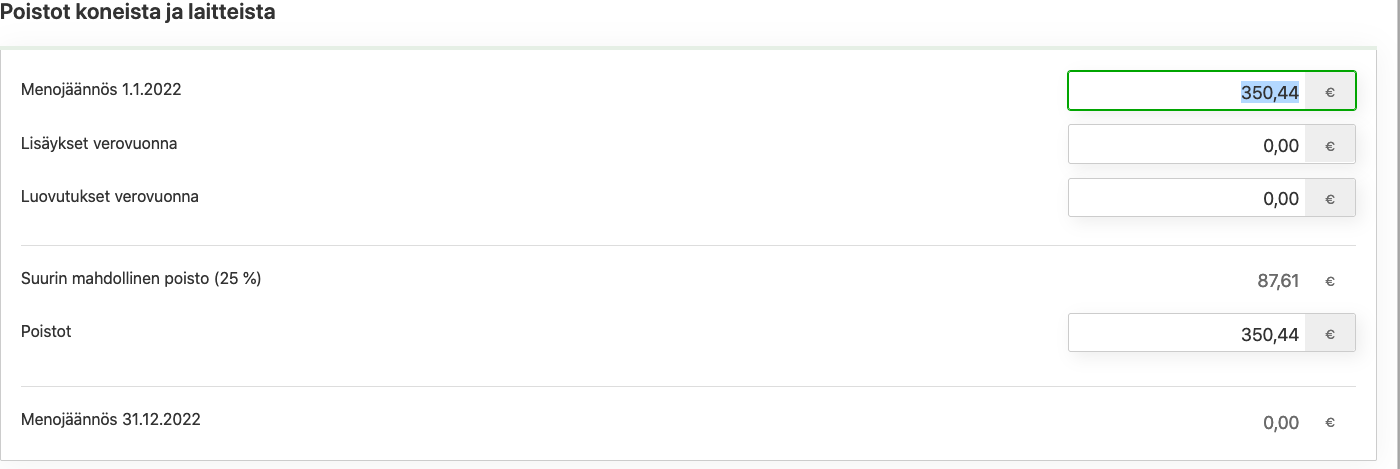Viewport: 1400px width, 469px height.
Task: Click the Luovutukset verovuonna amount field
Action: click(1187, 198)
